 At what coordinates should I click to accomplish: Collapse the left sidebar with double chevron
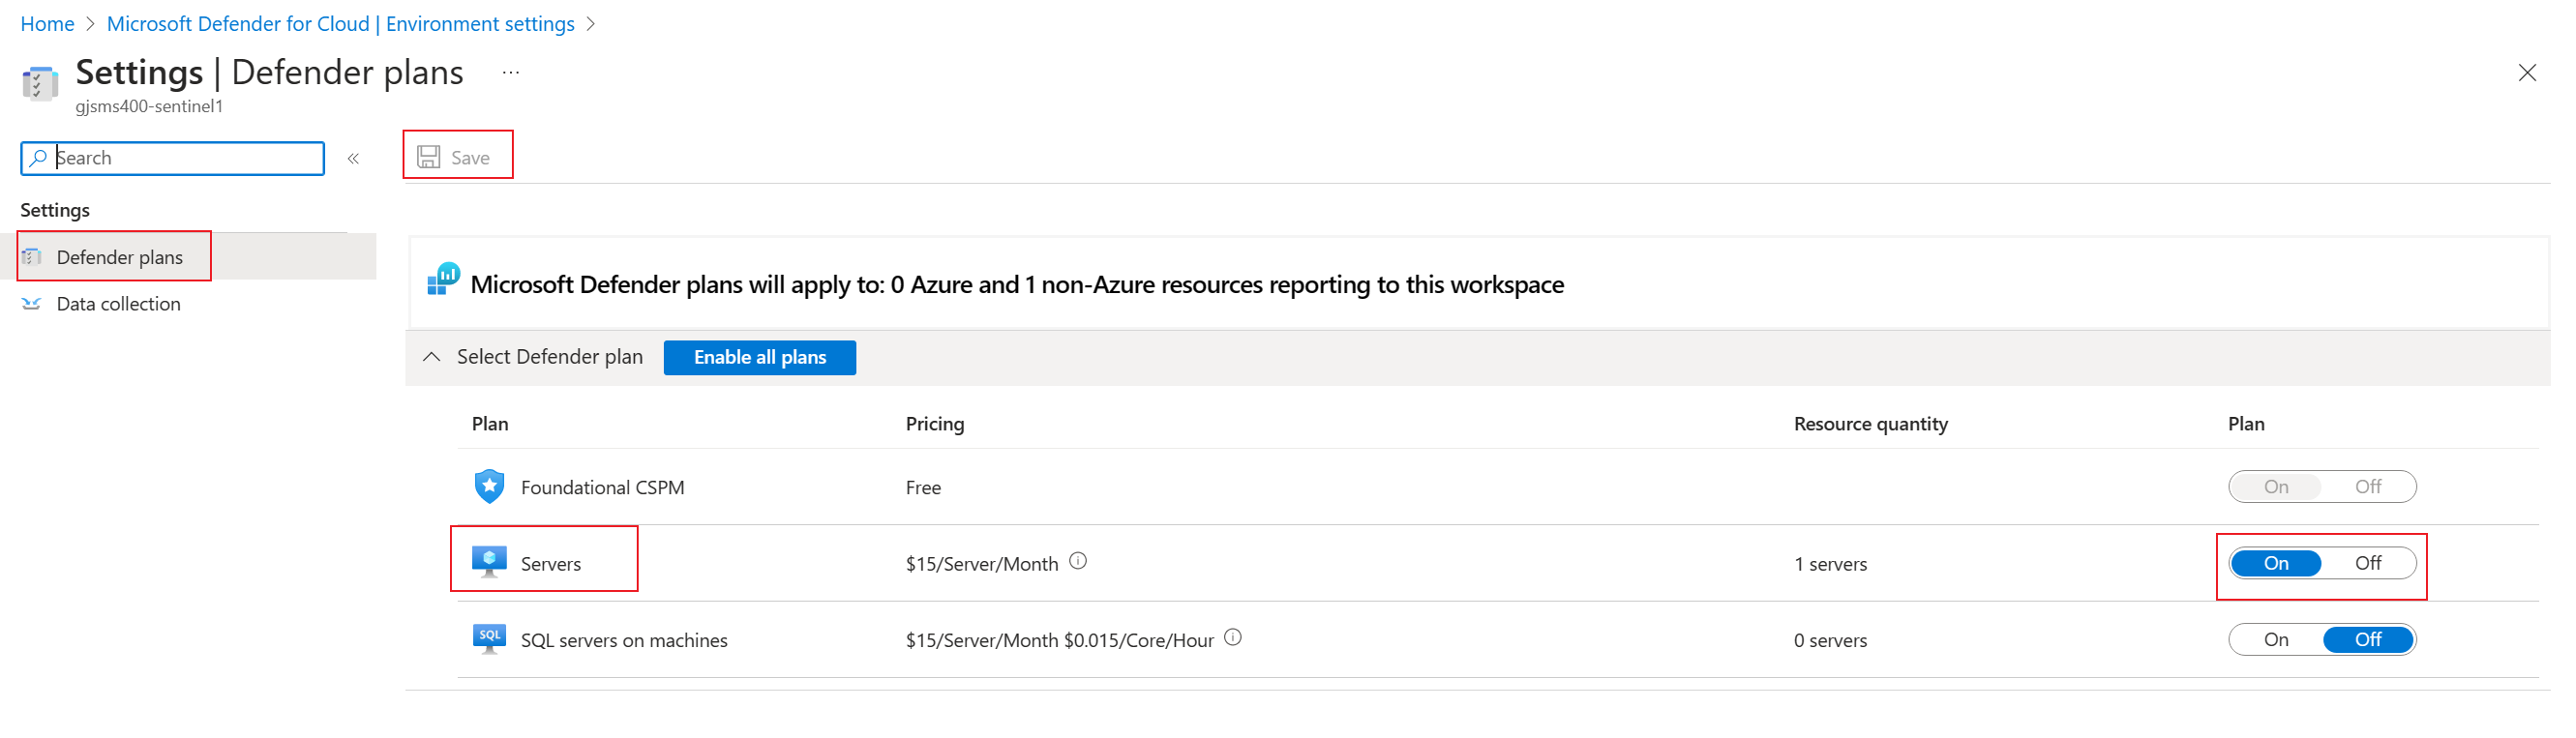click(353, 158)
